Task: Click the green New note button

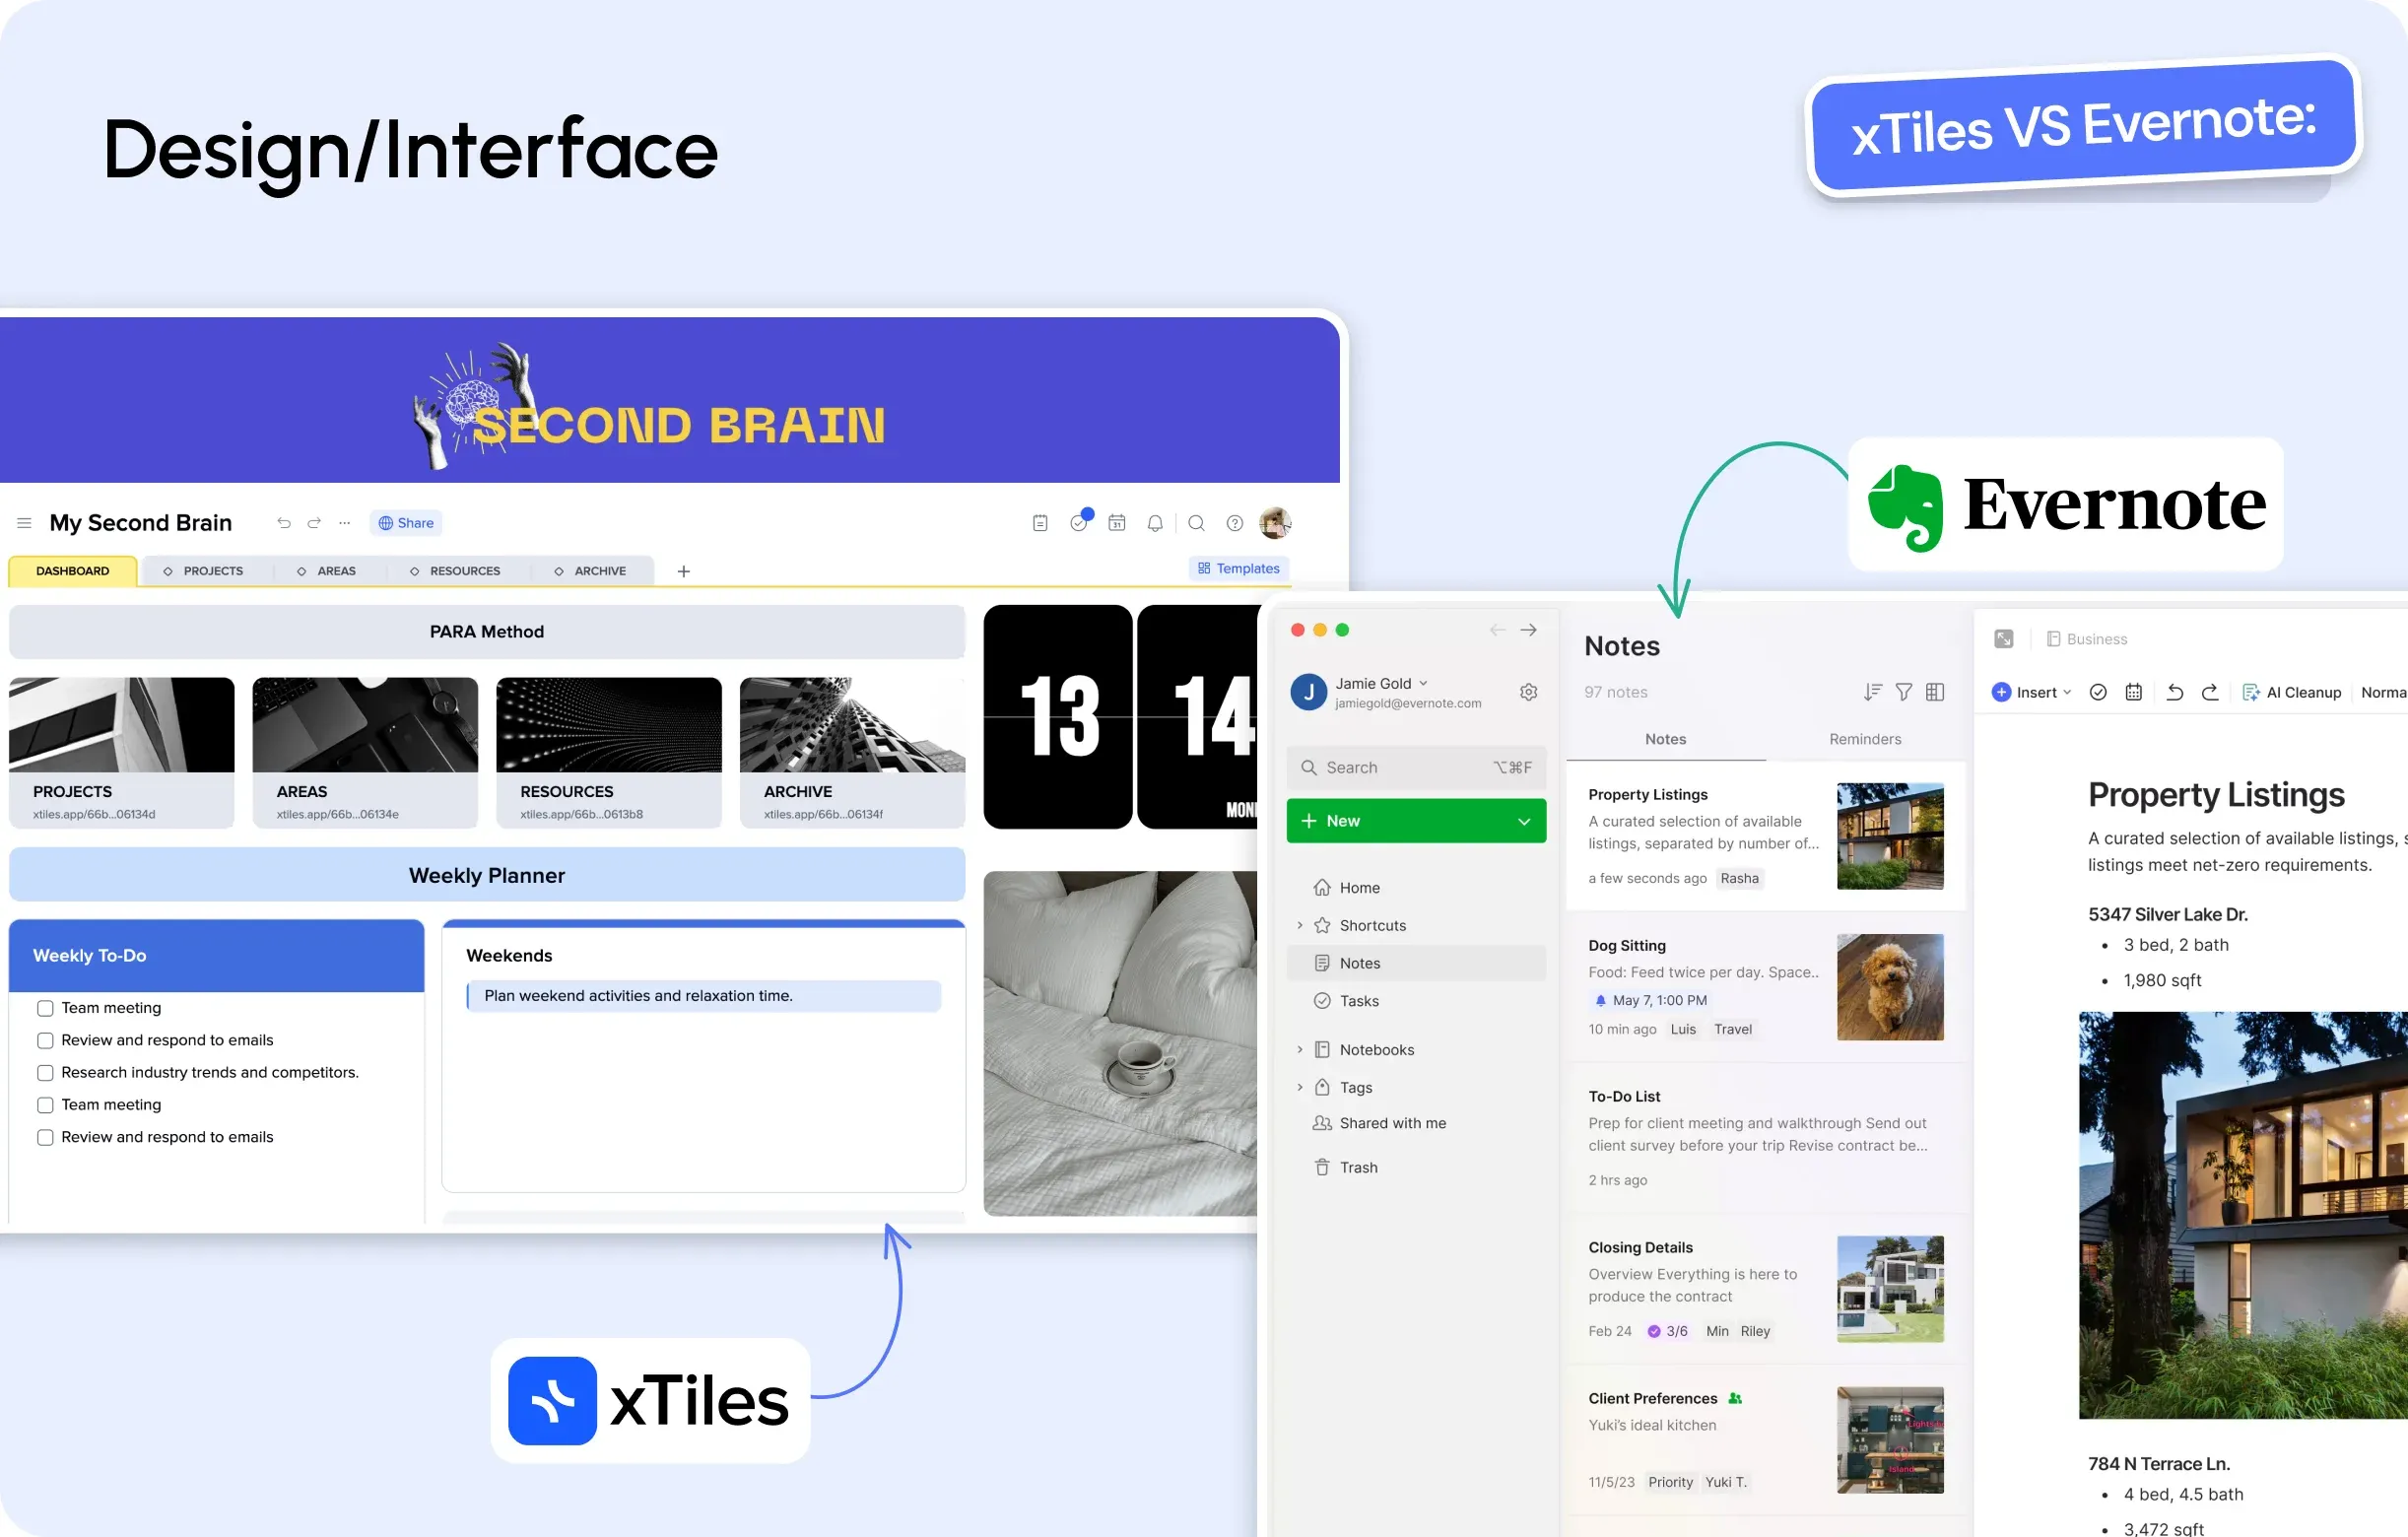Action: [1415, 821]
